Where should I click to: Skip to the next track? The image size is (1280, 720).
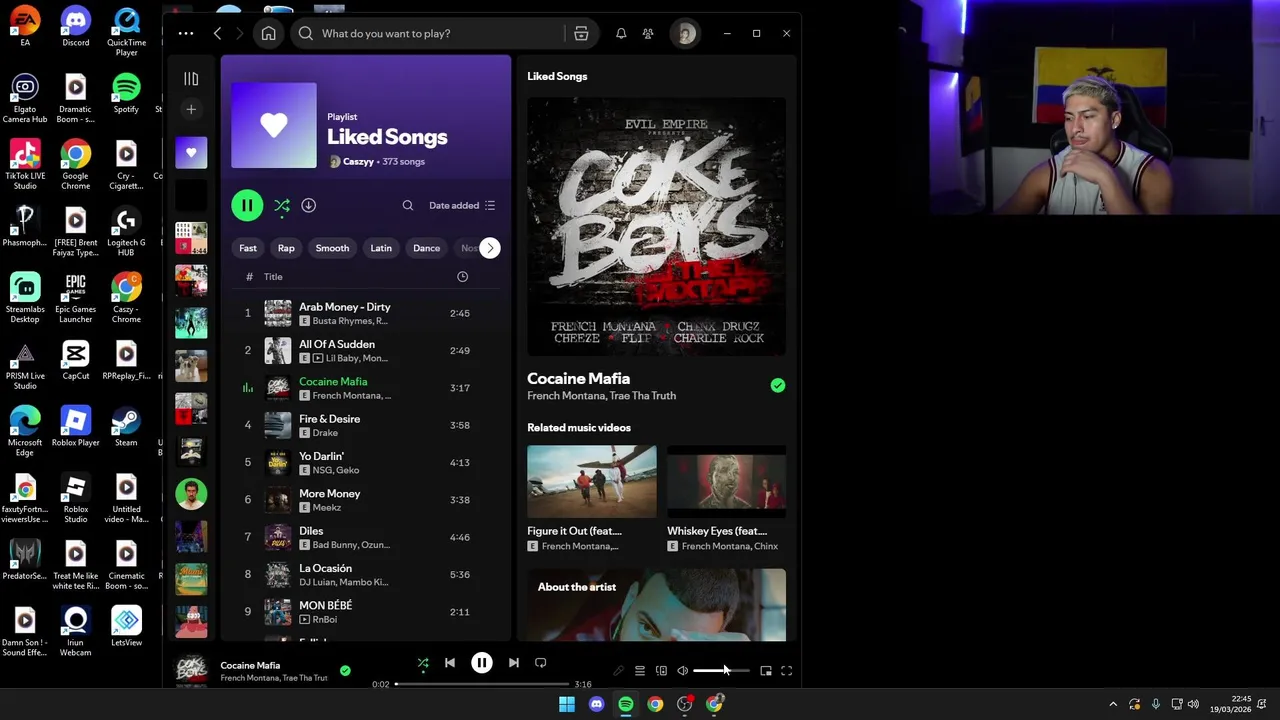pos(513,663)
